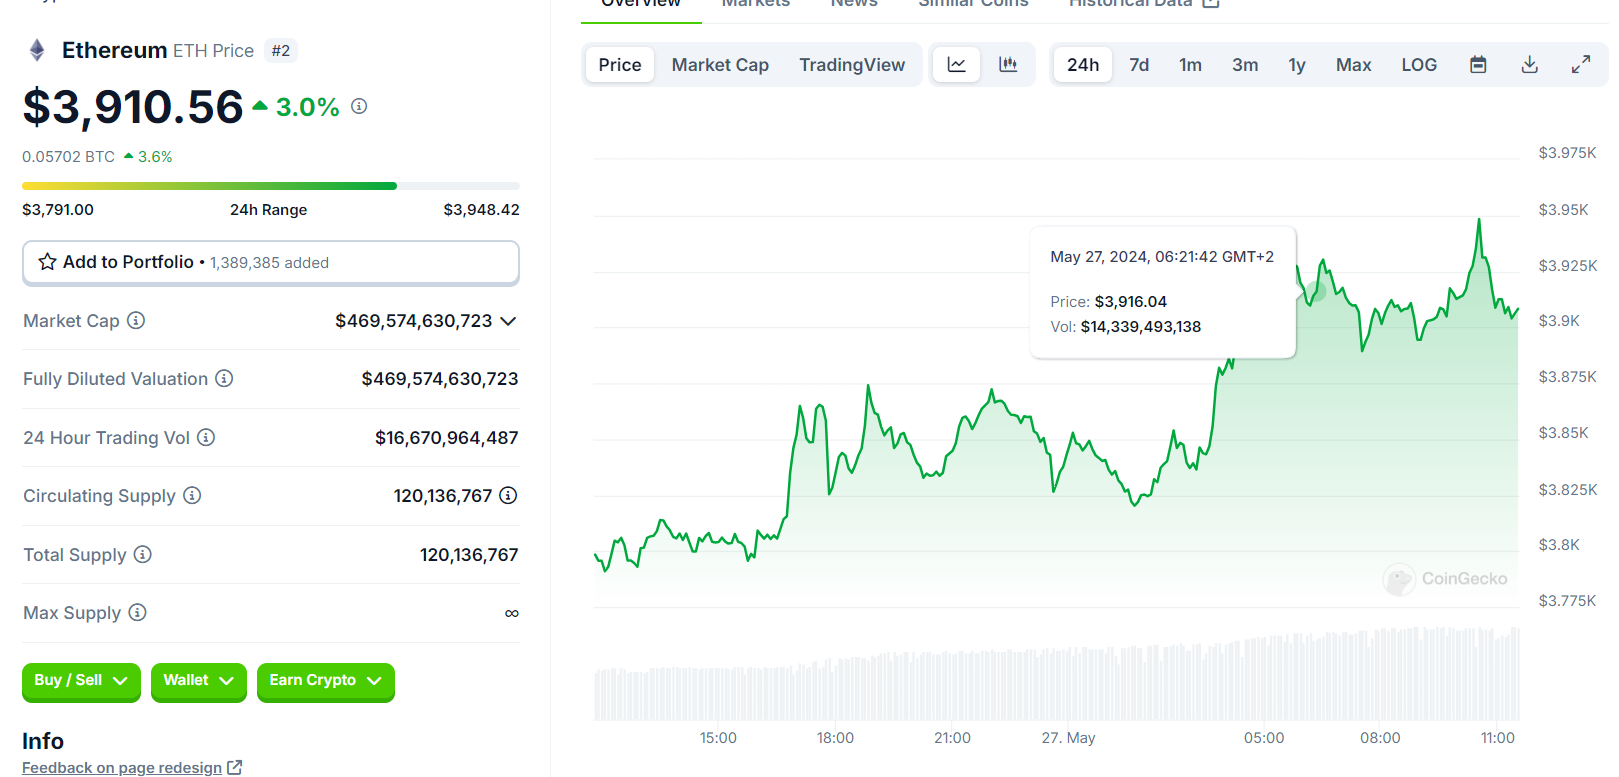The image size is (1619, 777).
Task: Open Feedback on page redesign link
Action: tap(122, 767)
